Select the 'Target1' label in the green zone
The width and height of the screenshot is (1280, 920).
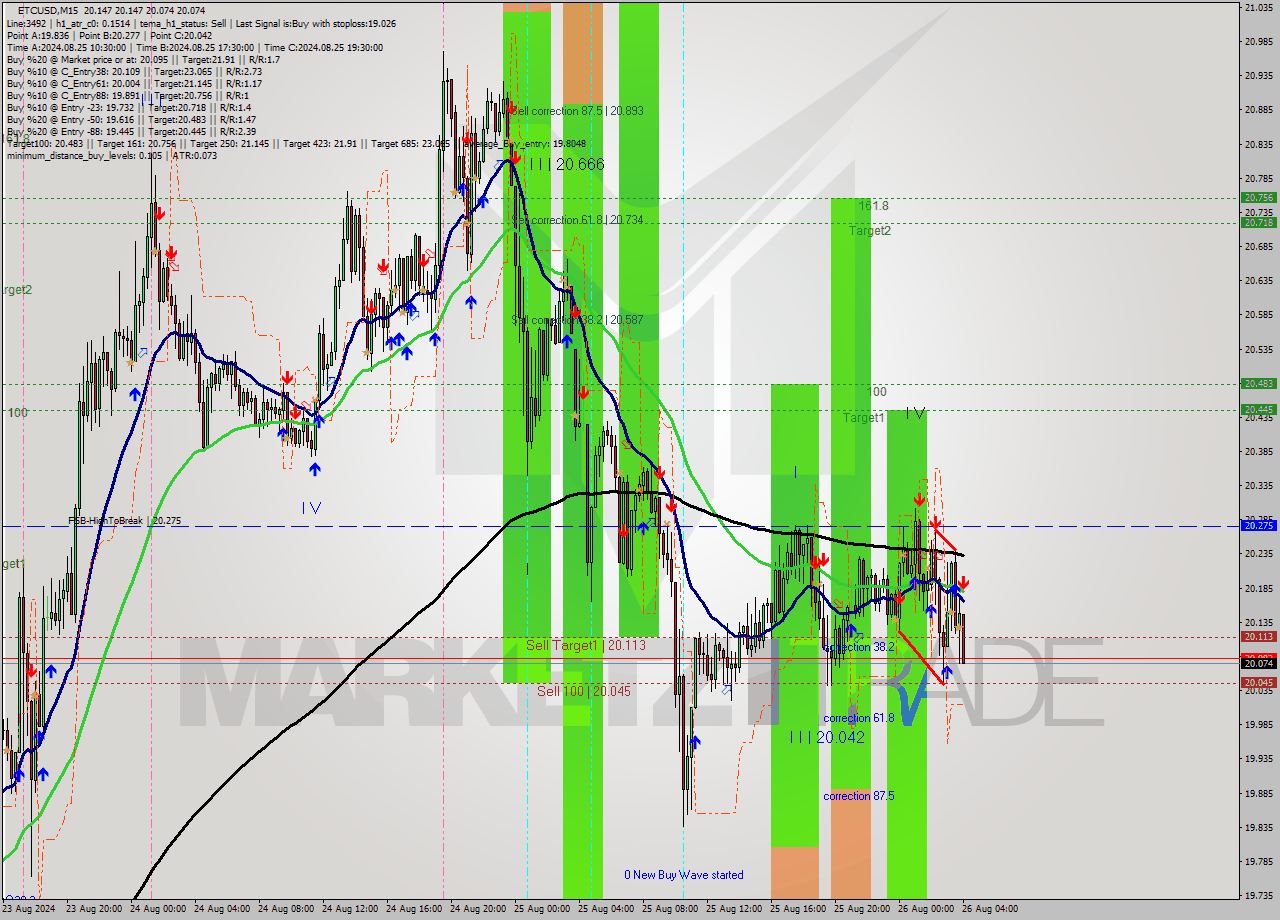click(x=863, y=418)
